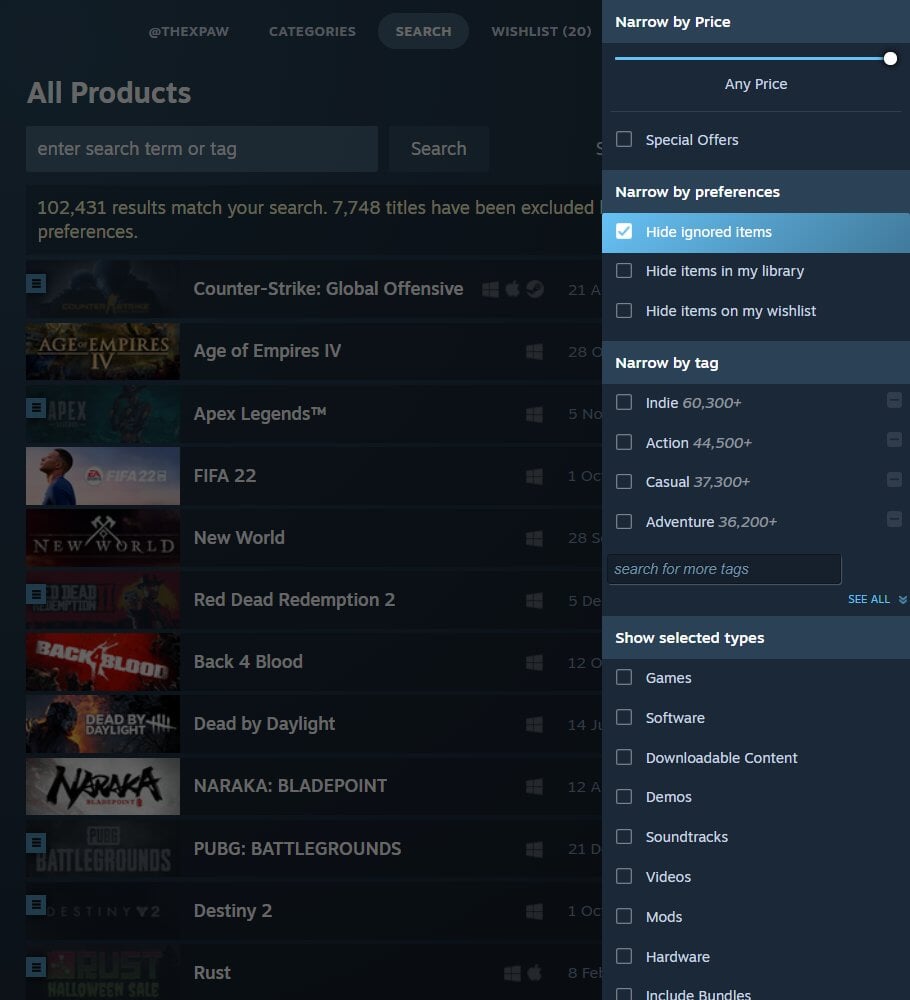
Task: Open the Back 4 Blood result
Action: (248, 661)
